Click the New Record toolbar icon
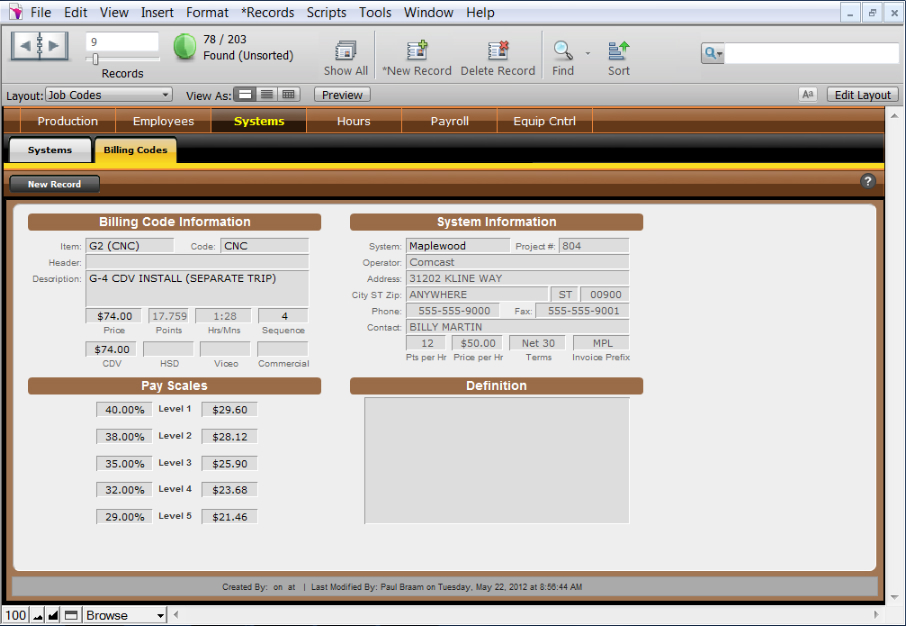The height and width of the screenshot is (626, 907). [417, 51]
